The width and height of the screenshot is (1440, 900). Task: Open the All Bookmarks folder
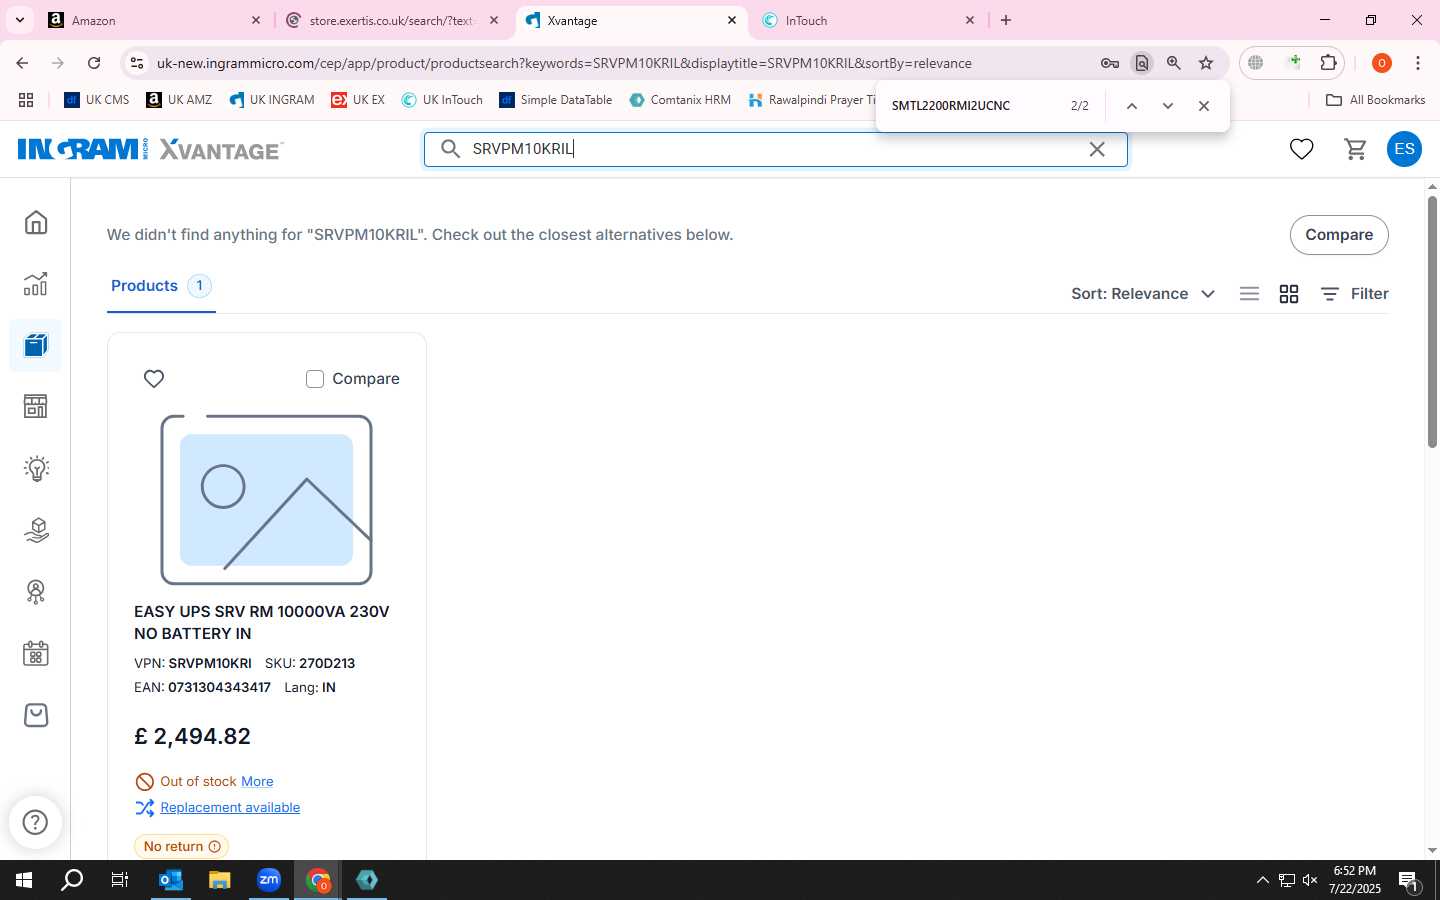pos(1375,100)
